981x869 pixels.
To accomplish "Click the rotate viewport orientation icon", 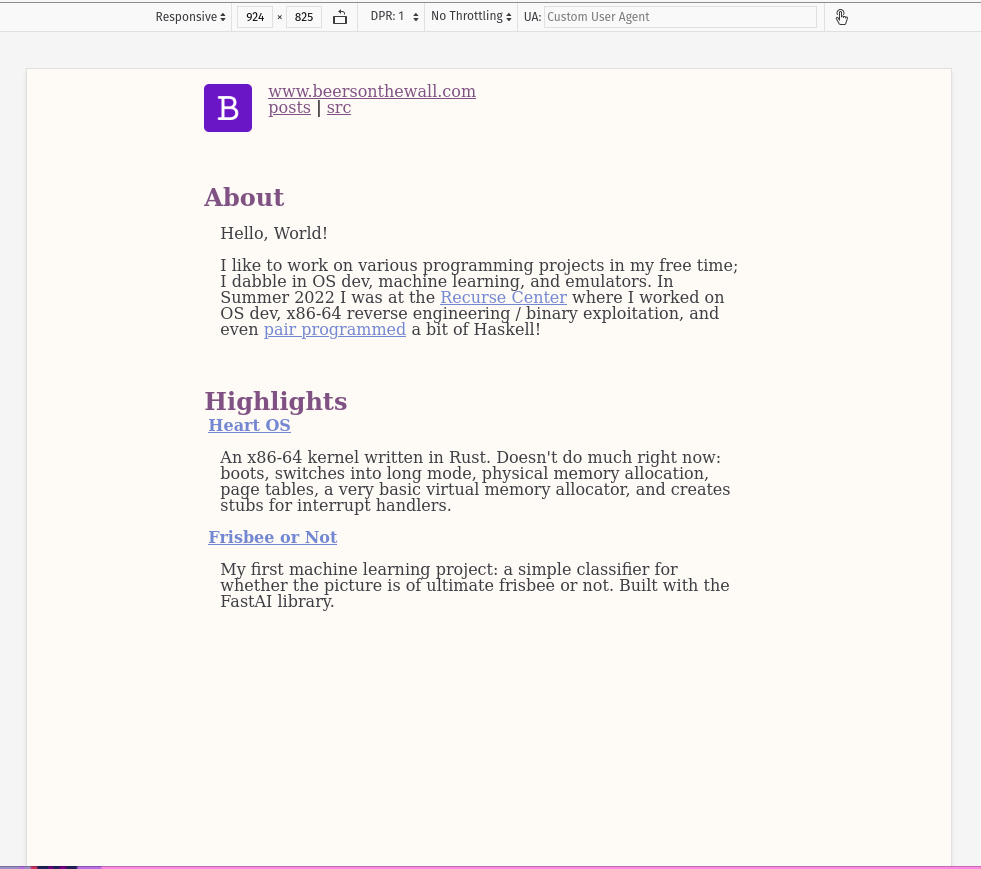I will coord(340,17).
